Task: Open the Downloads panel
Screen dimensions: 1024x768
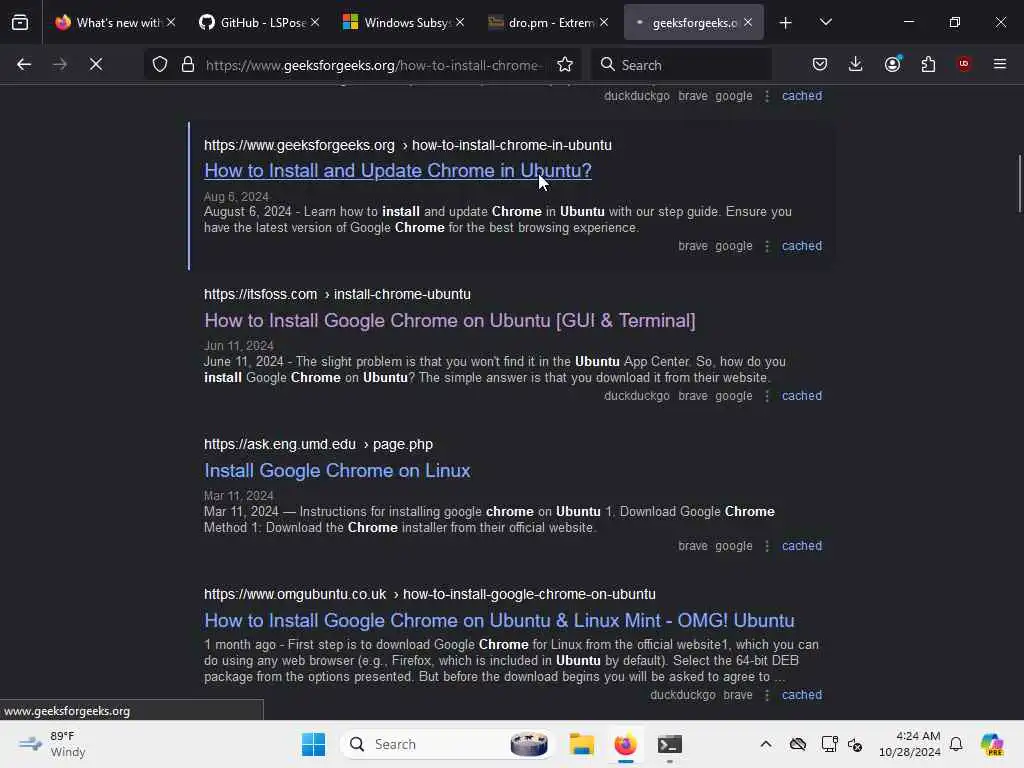Action: click(856, 64)
